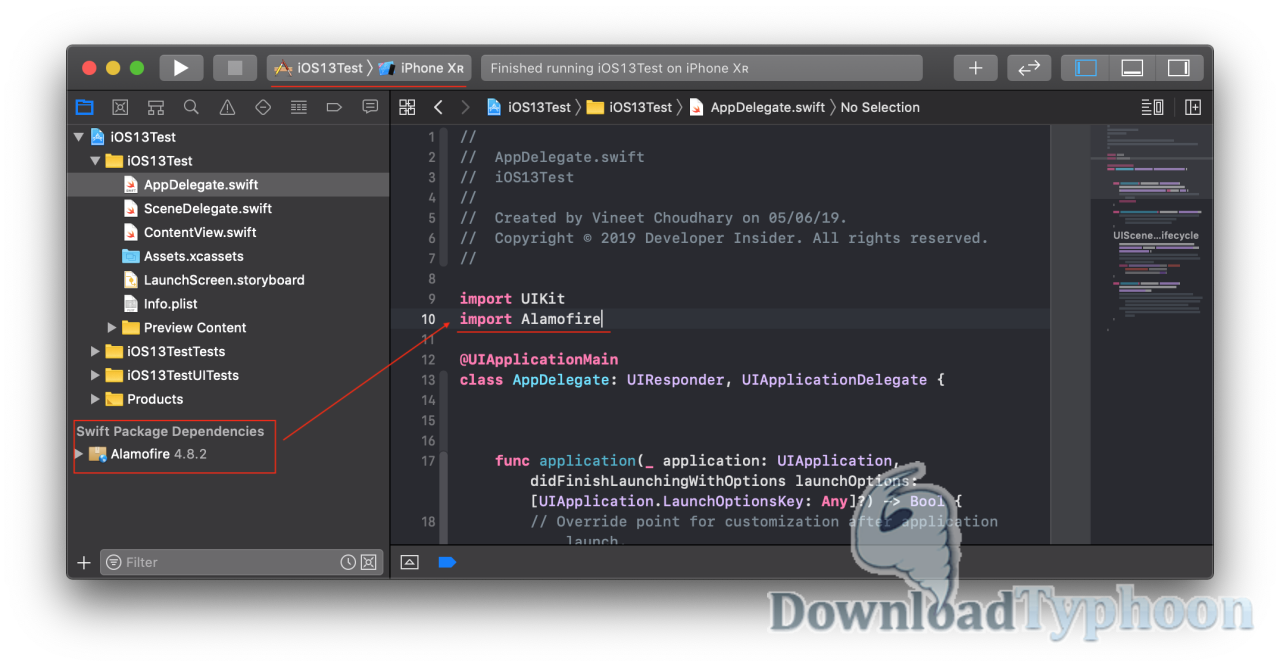Open the Debug navigator tab
This screenshot has width=1280, height=667.
click(298, 107)
